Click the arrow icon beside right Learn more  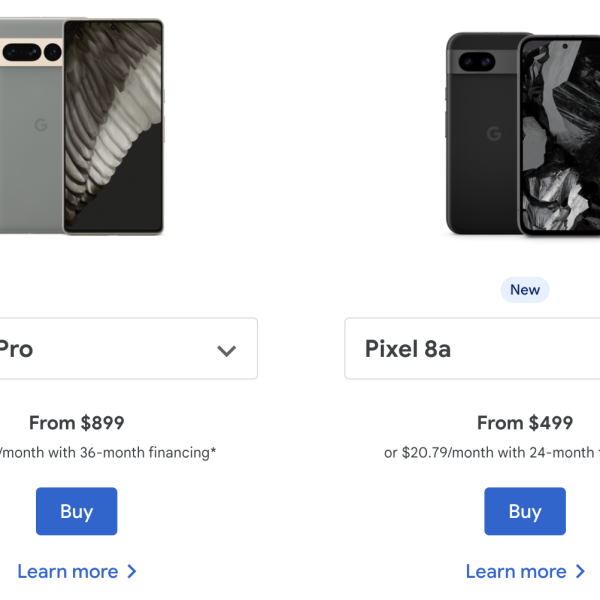pyautogui.click(x=580, y=572)
